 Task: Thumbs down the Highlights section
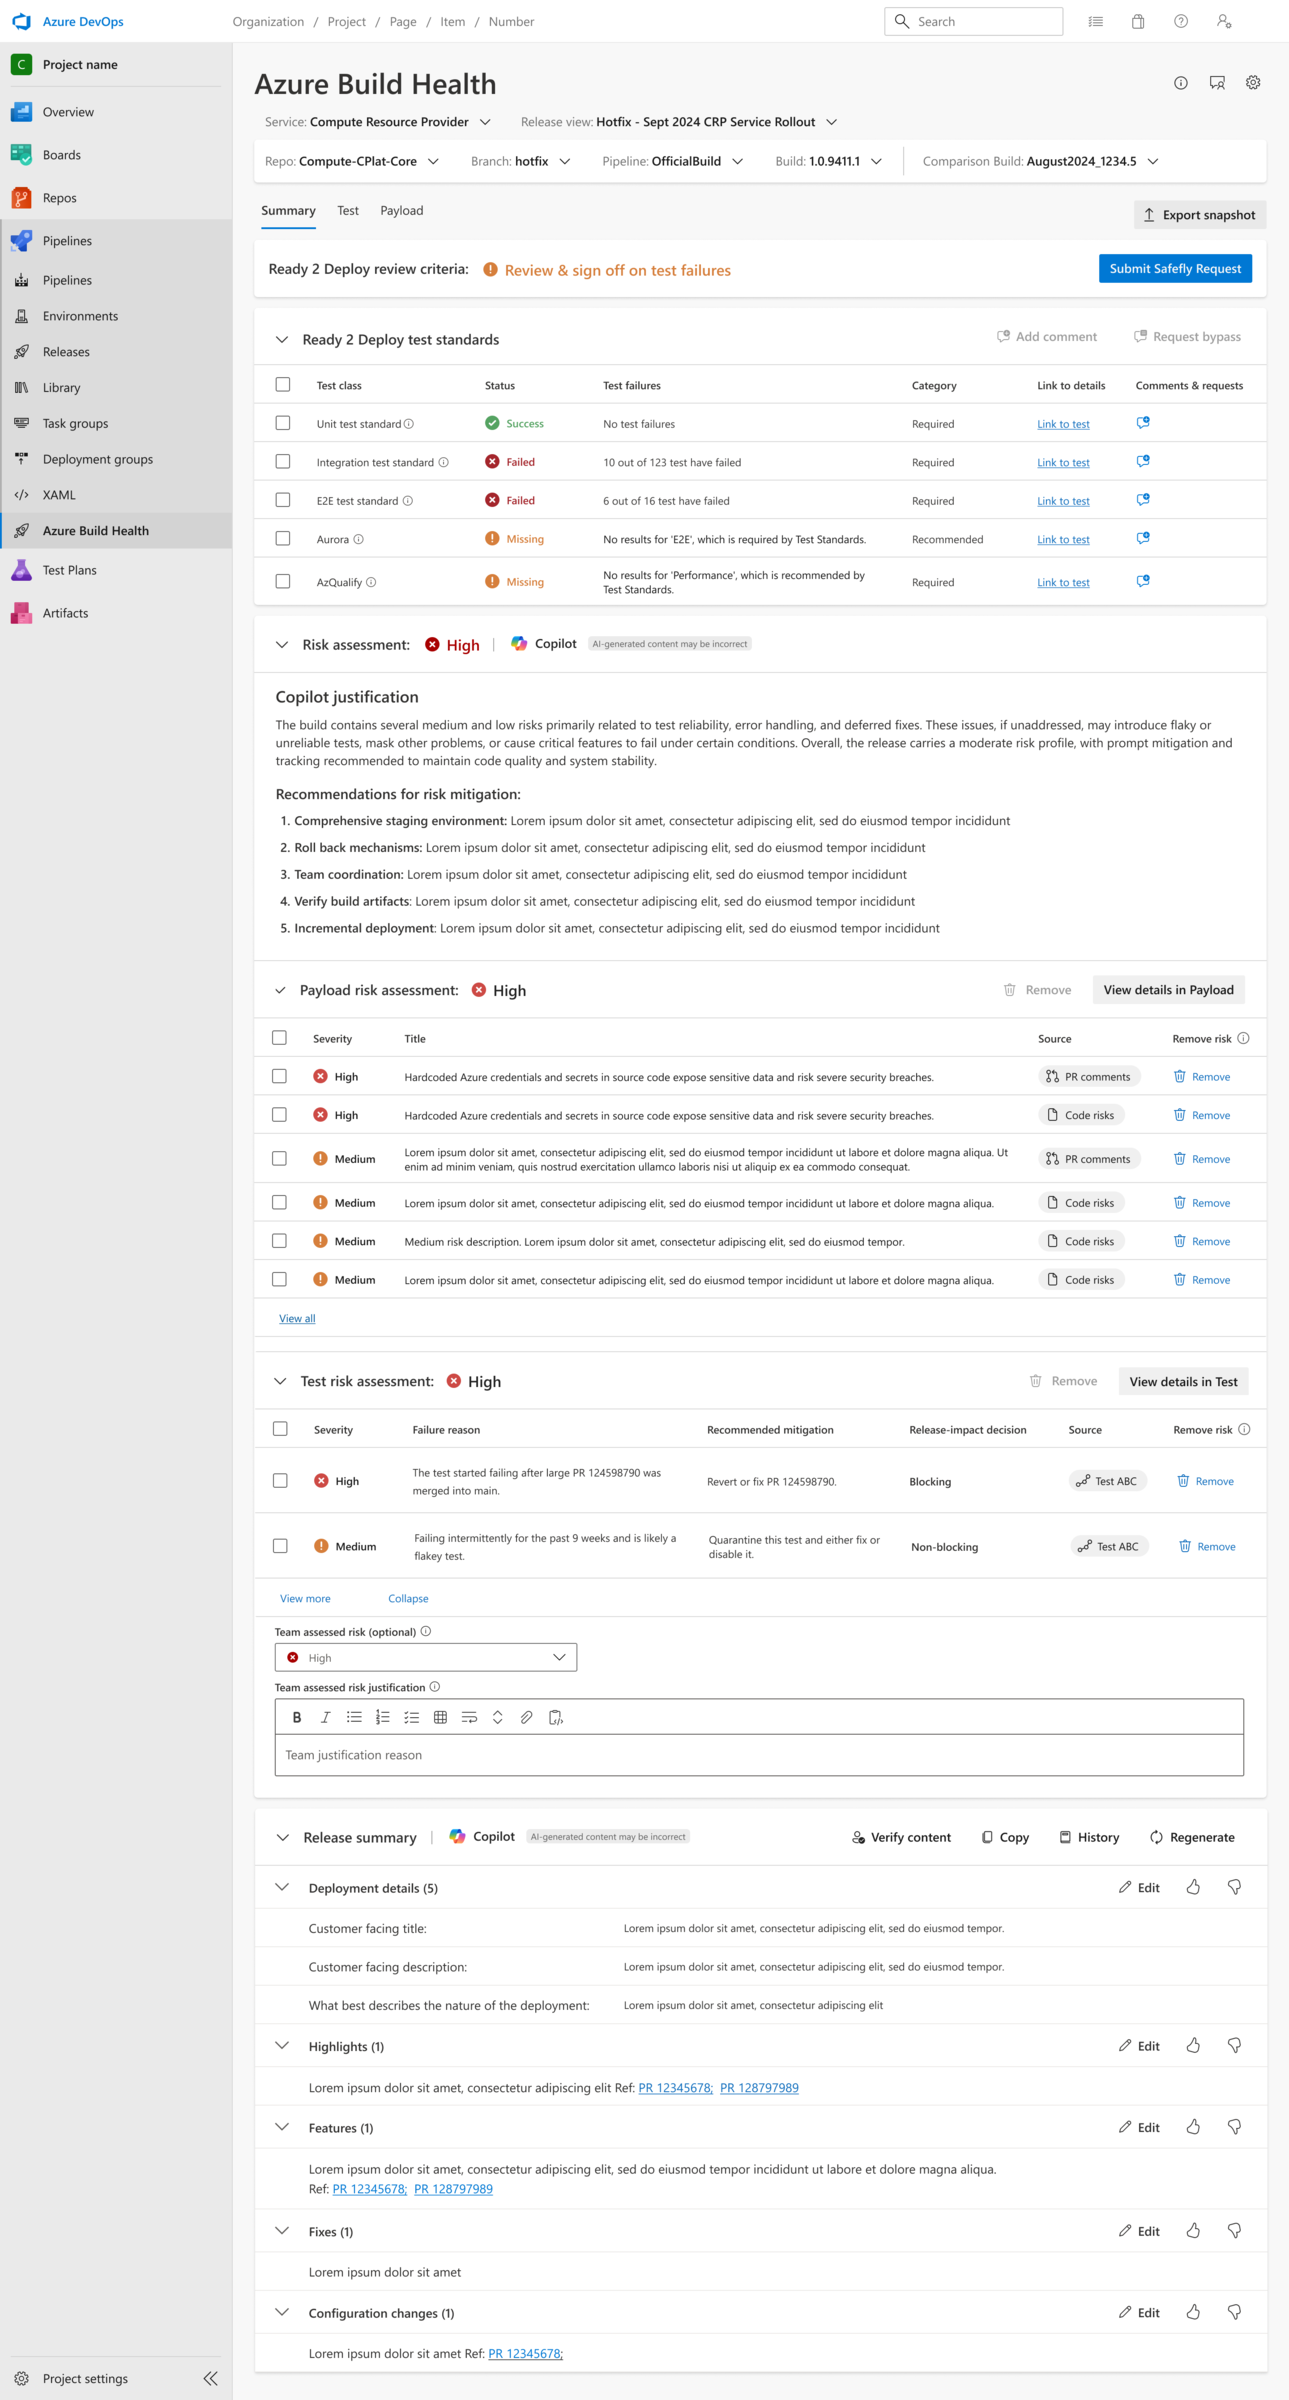pos(1235,2046)
